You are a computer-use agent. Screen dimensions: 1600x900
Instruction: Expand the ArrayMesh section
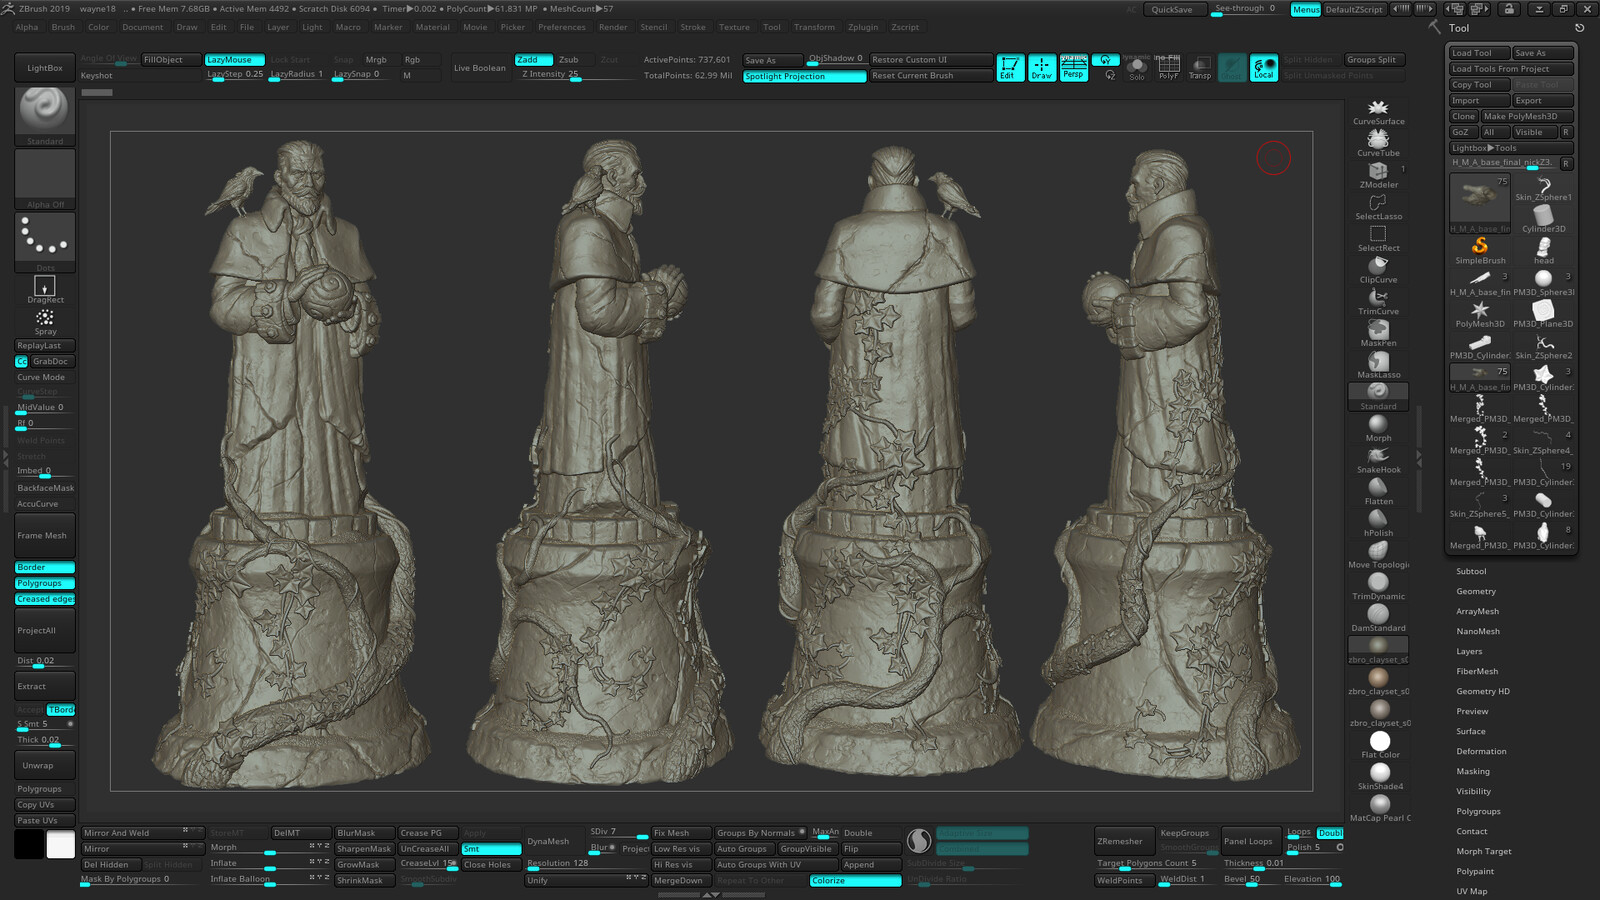(x=1478, y=612)
